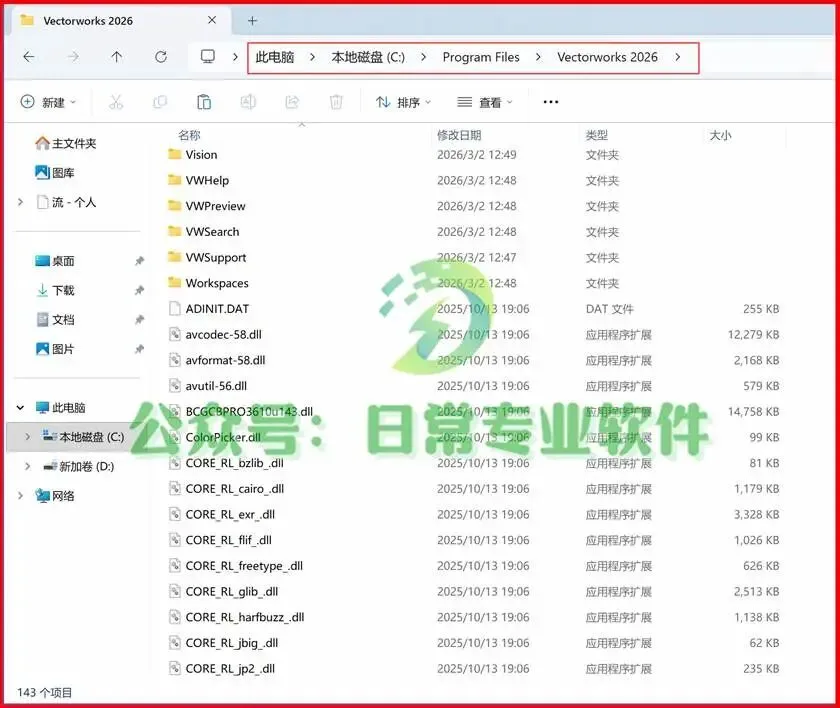The height and width of the screenshot is (708, 840).
Task: Sort by 修改日期 column header
Action: click(x=459, y=135)
